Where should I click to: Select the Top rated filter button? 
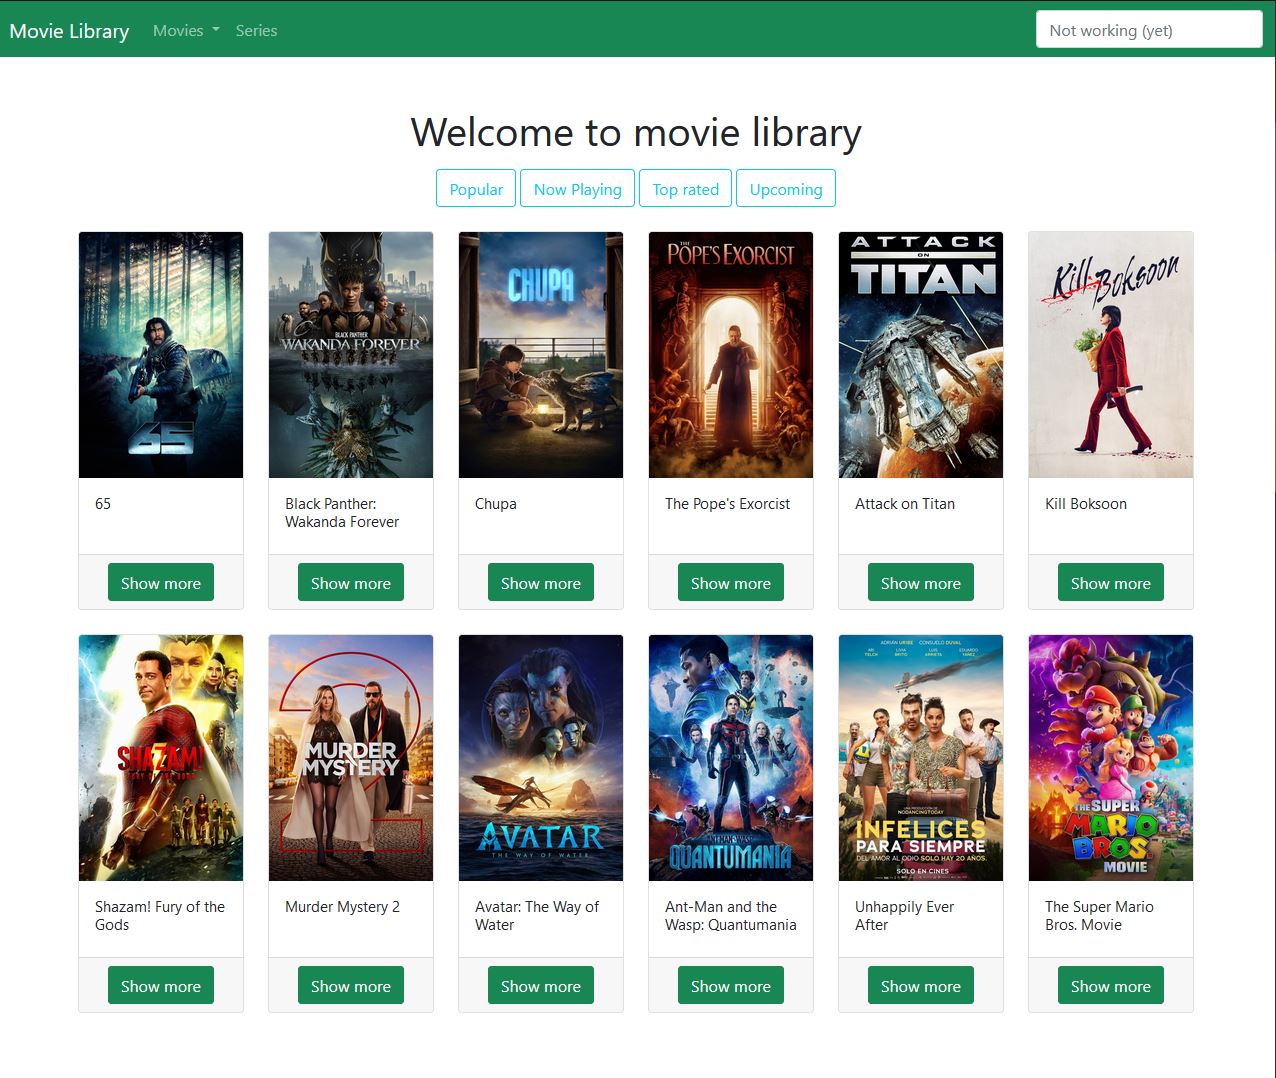[685, 189]
